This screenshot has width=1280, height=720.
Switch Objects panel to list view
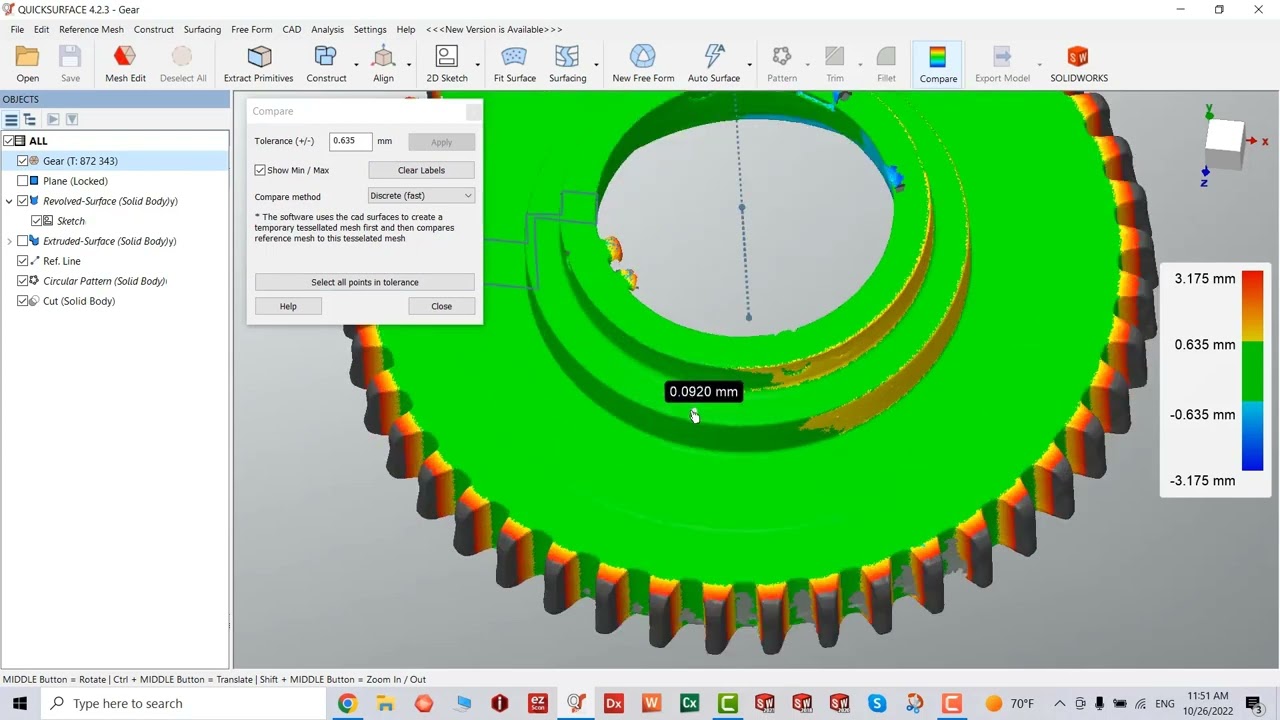(x=11, y=119)
